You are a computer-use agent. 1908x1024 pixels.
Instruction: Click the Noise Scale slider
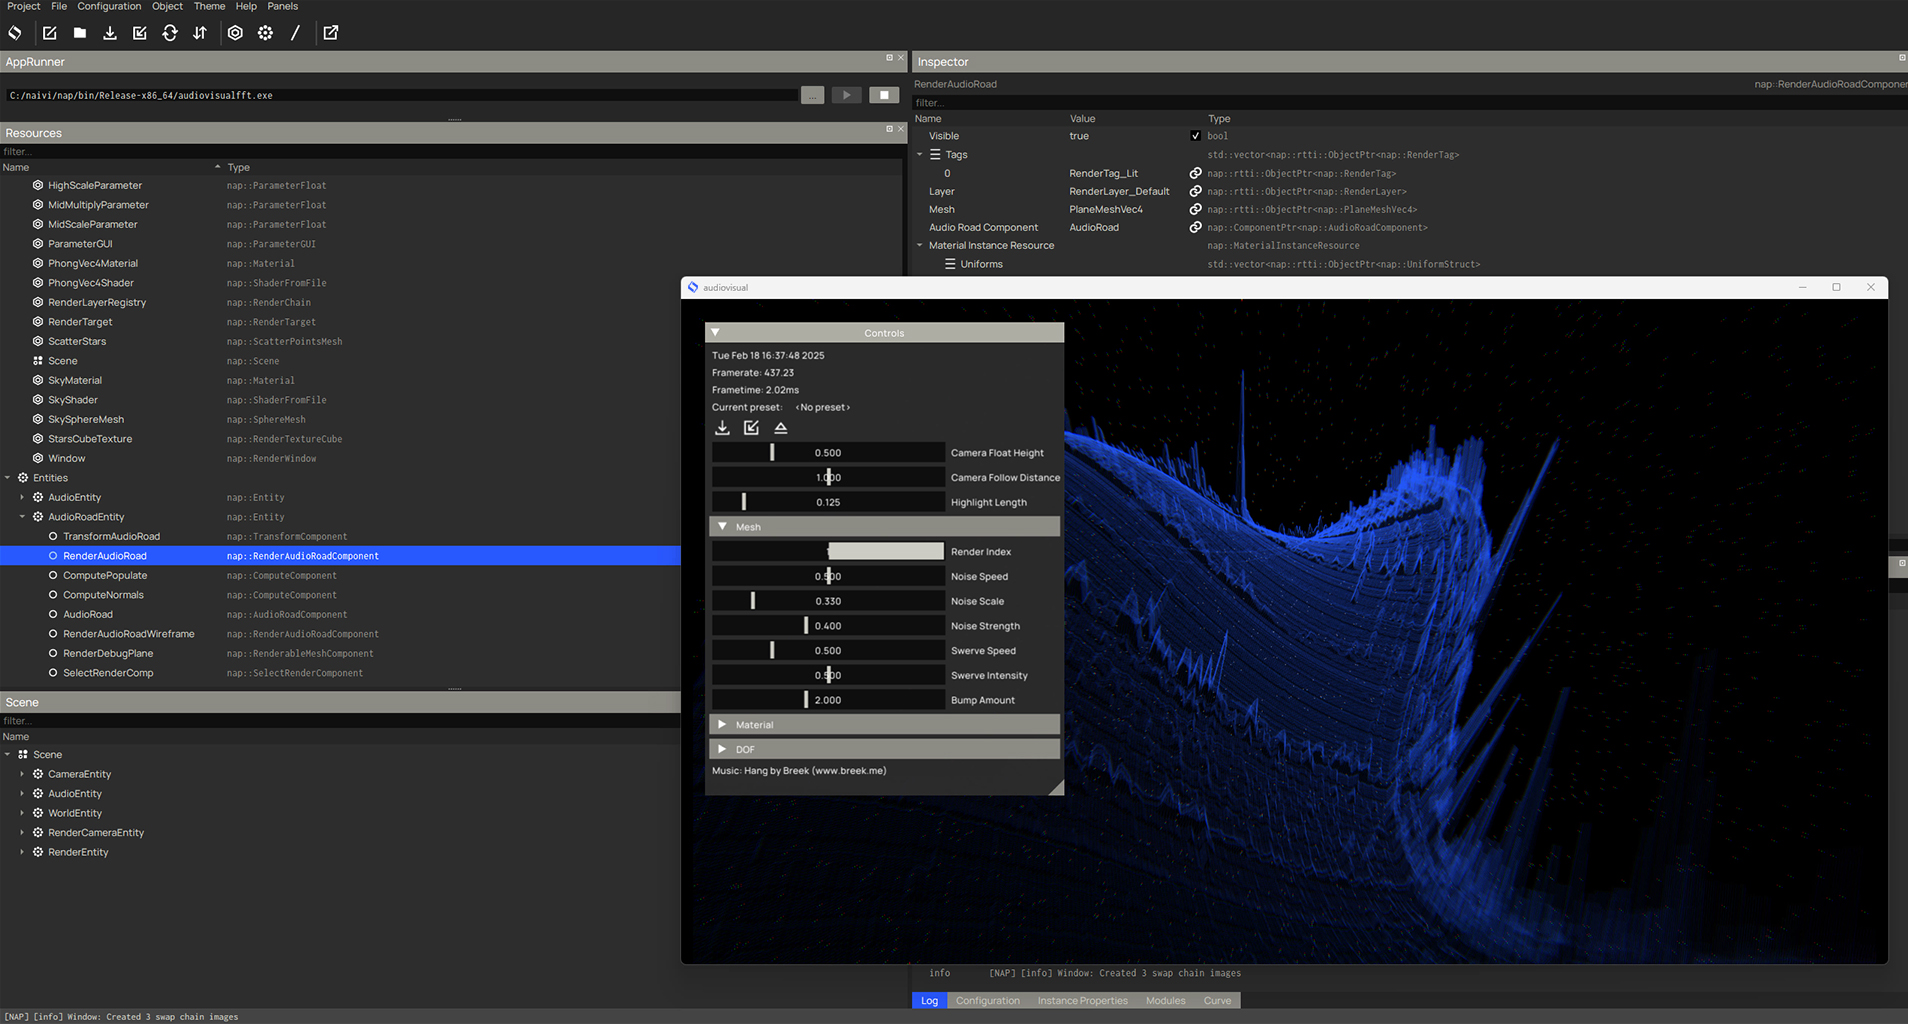tap(827, 601)
